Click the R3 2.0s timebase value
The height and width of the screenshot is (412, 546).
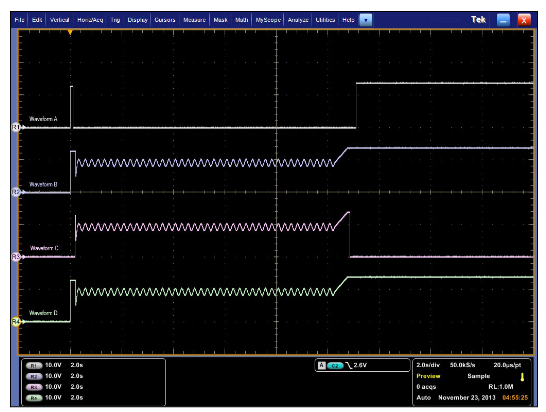coord(77,387)
